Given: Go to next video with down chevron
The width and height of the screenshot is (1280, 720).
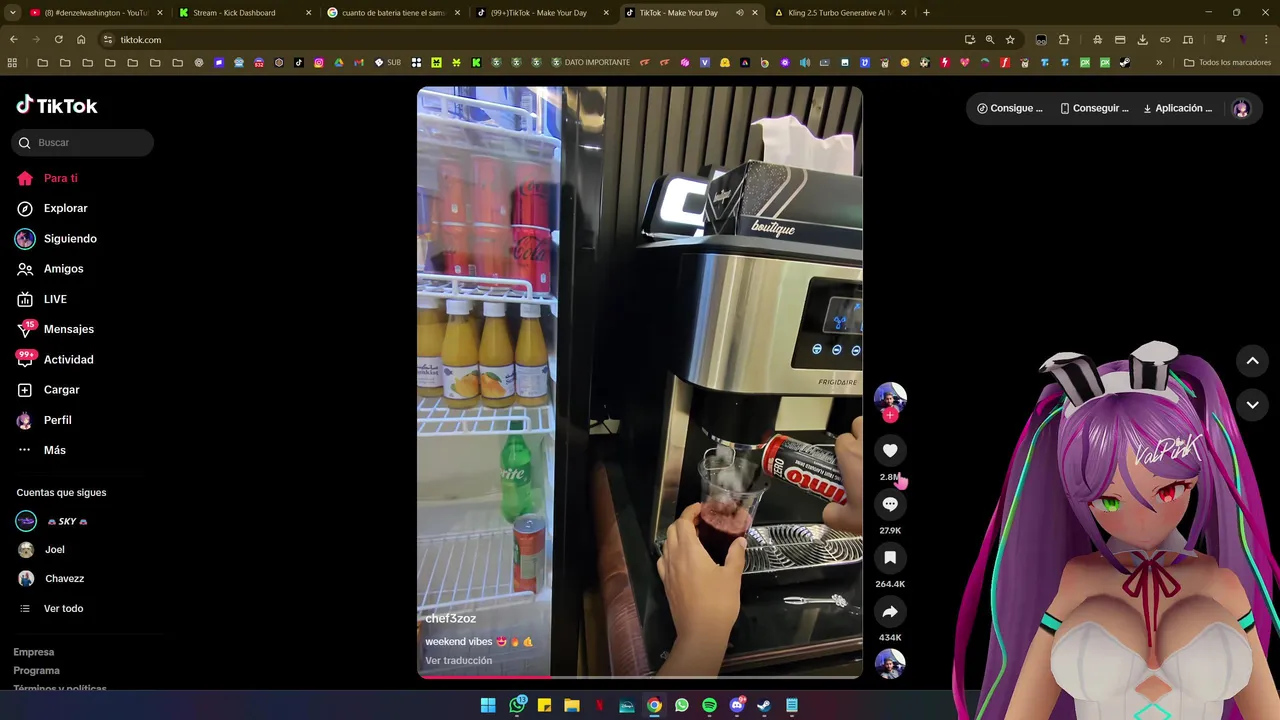Looking at the screenshot, I should (x=1252, y=405).
